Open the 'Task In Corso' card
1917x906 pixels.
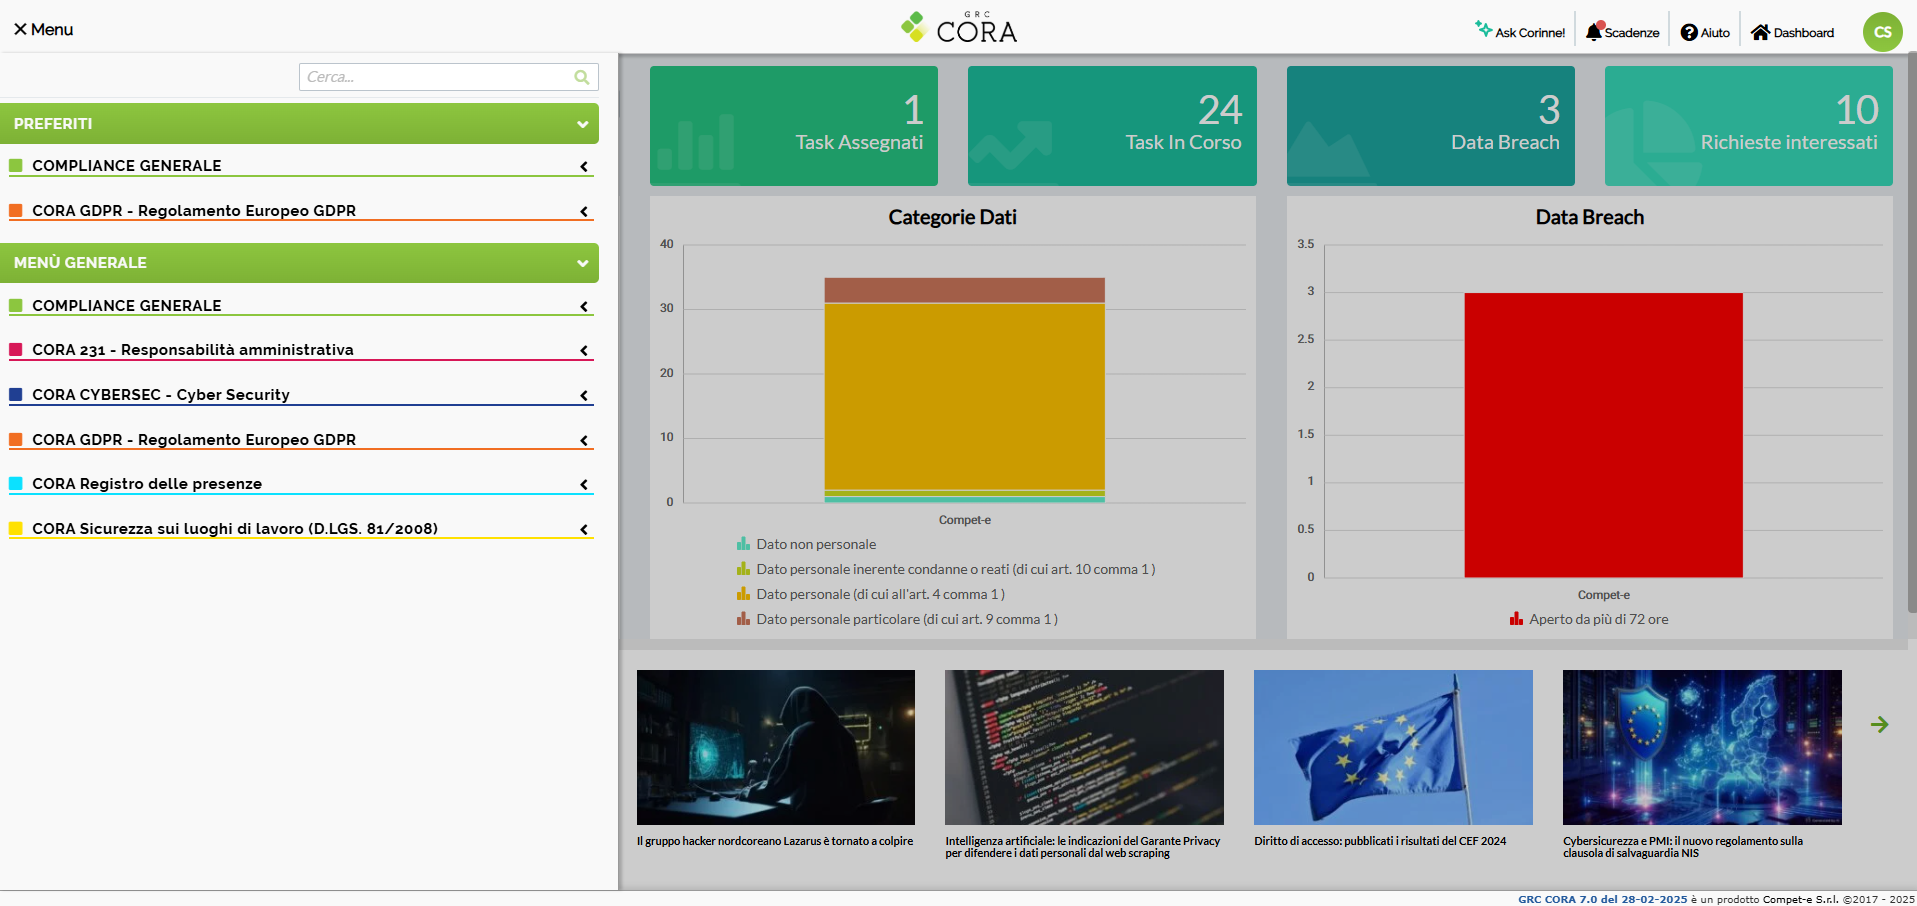[1112, 126]
